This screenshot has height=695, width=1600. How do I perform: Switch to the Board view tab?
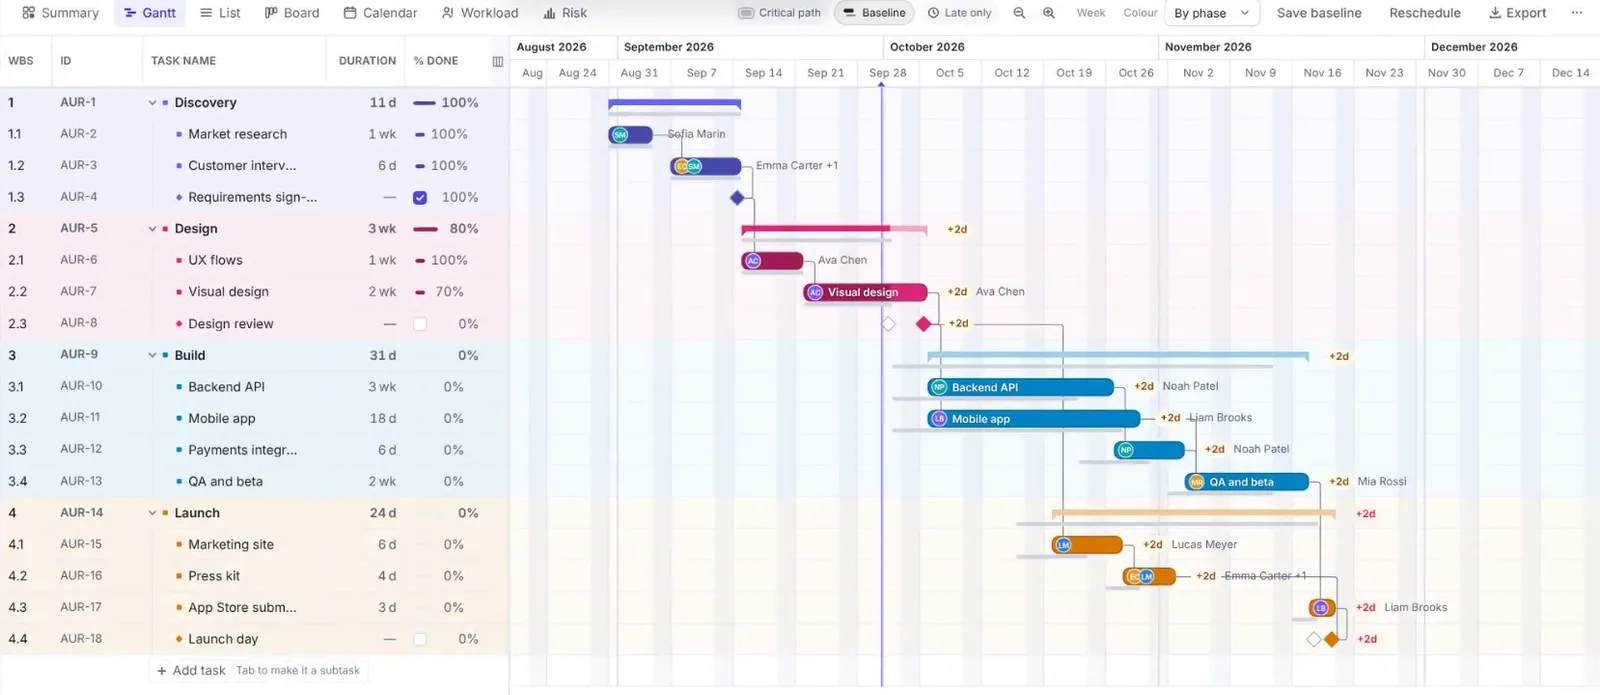[292, 13]
